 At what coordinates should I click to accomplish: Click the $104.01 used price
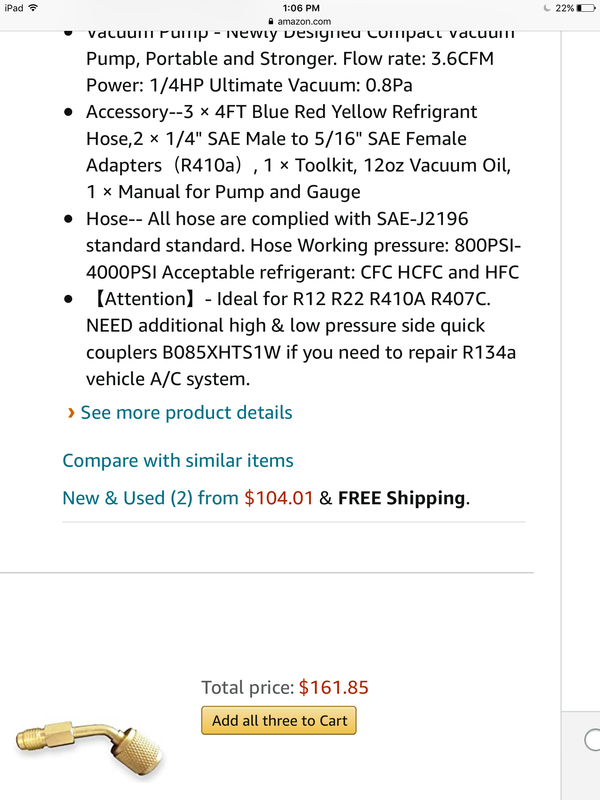(279, 497)
